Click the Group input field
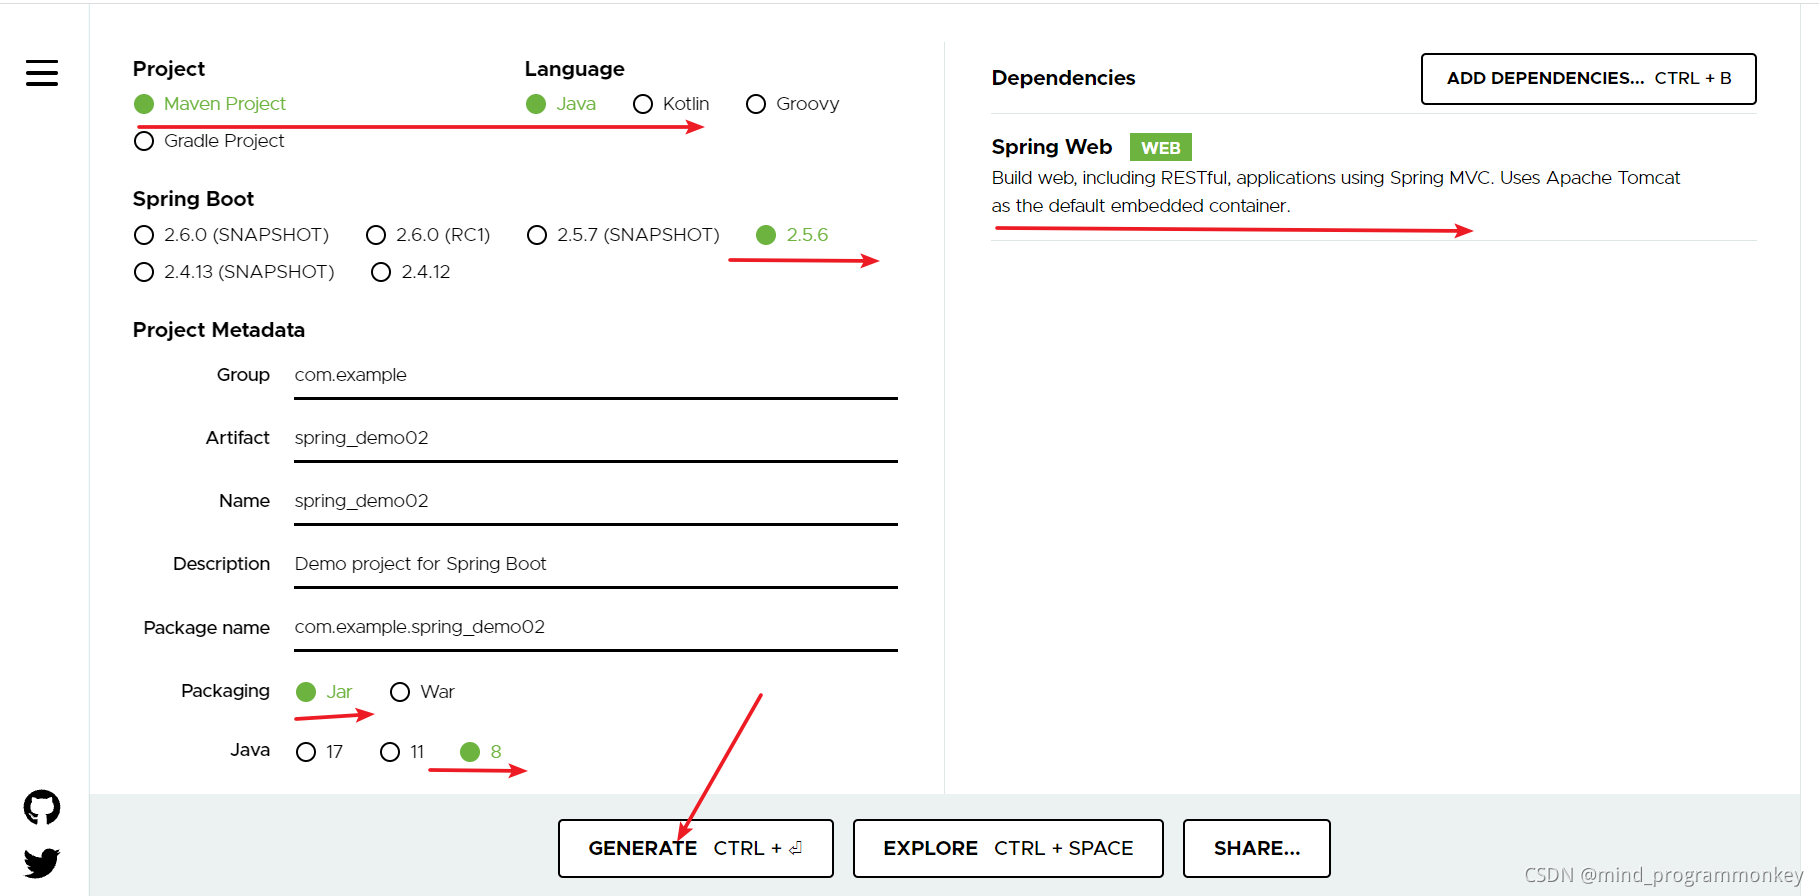The width and height of the screenshot is (1819, 896). (596, 376)
